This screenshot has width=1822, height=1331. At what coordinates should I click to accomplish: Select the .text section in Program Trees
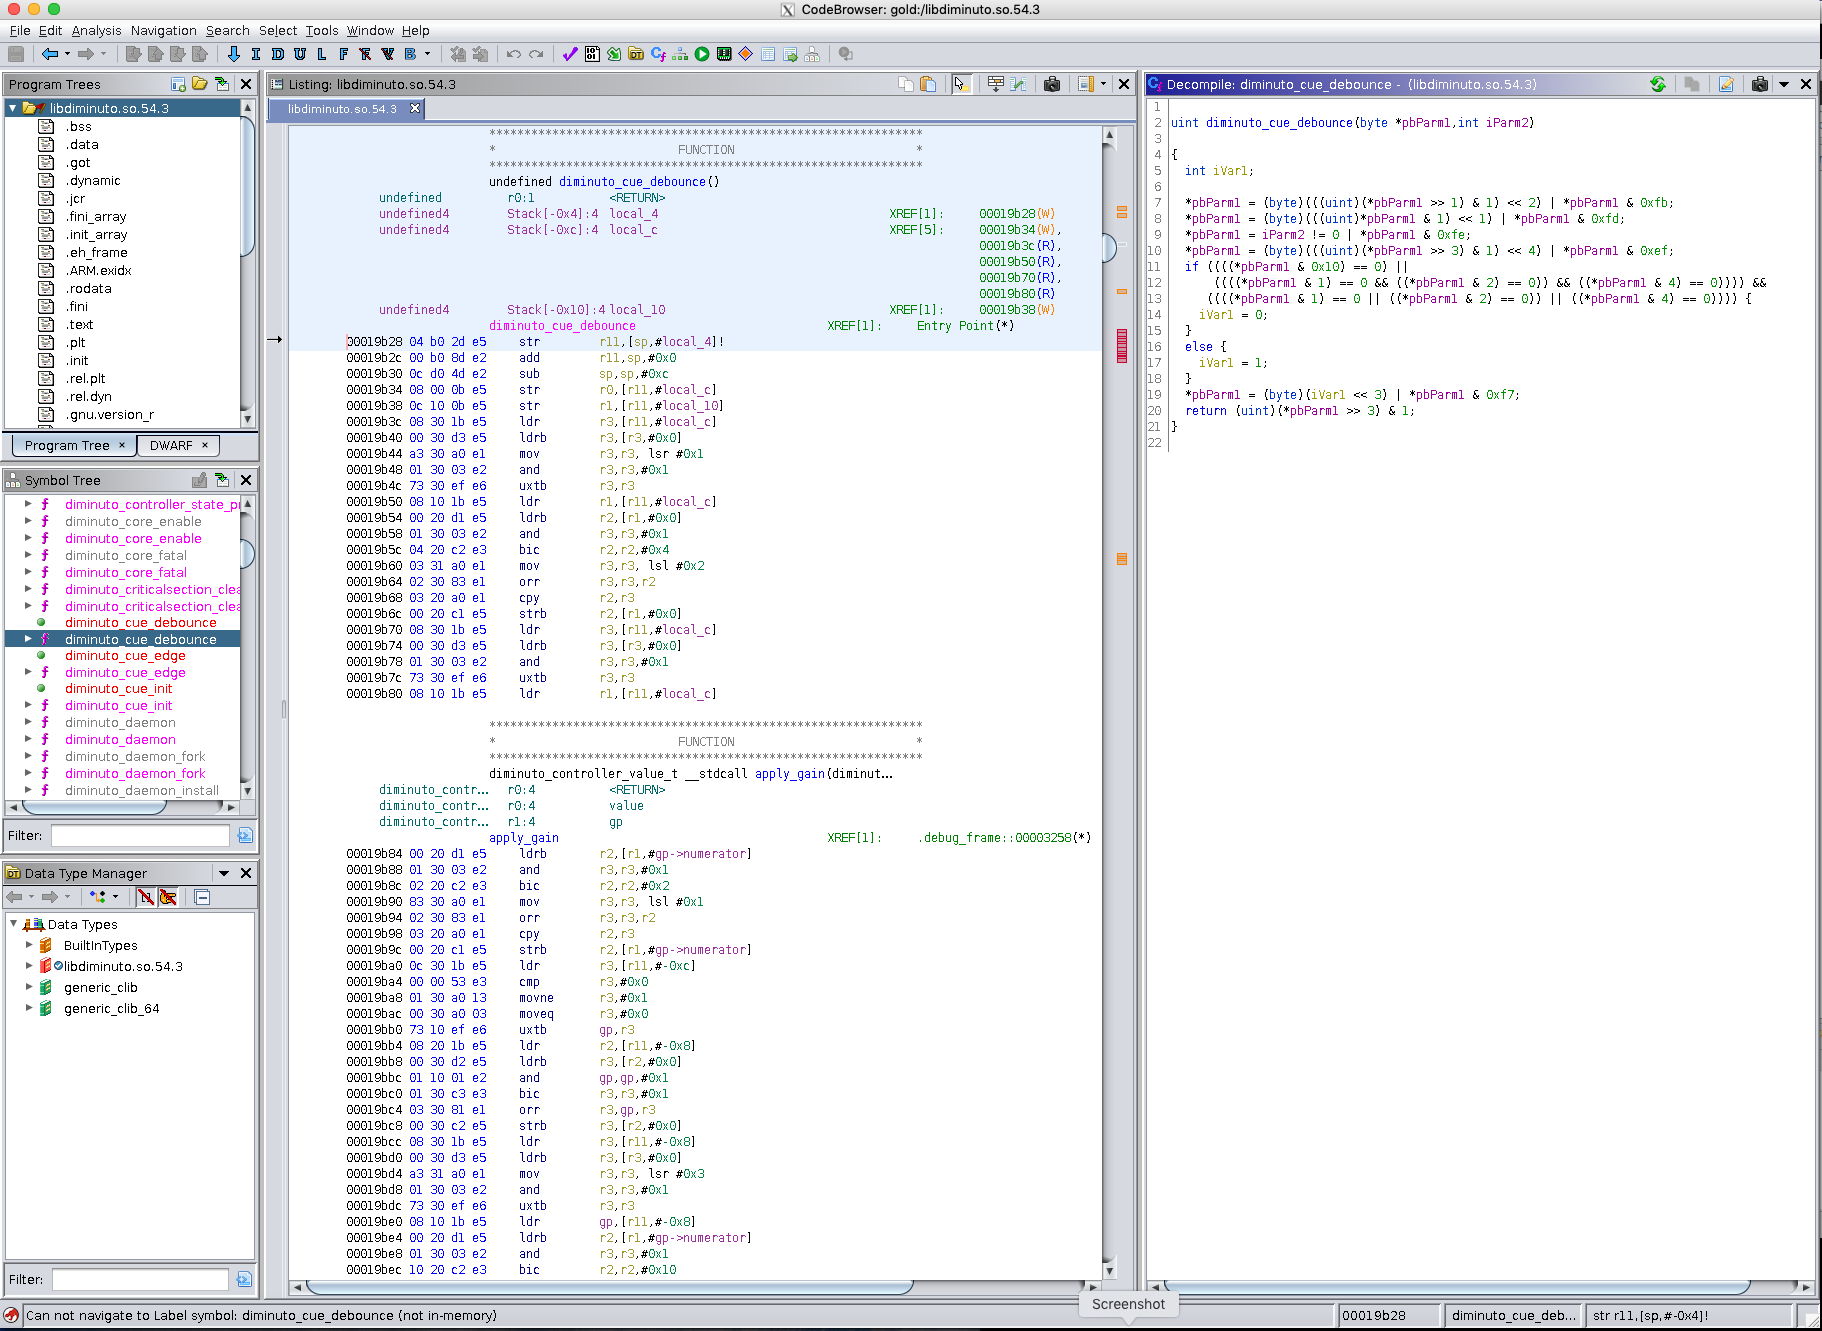pos(77,324)
